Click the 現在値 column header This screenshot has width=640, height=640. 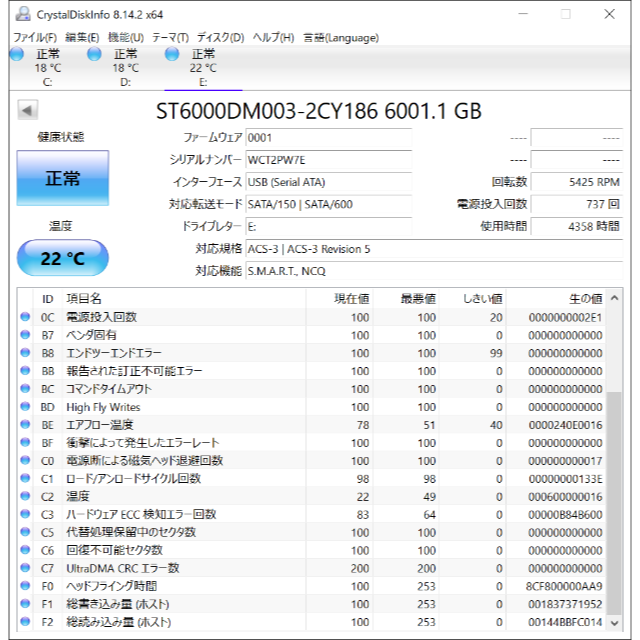click(339, 299)
